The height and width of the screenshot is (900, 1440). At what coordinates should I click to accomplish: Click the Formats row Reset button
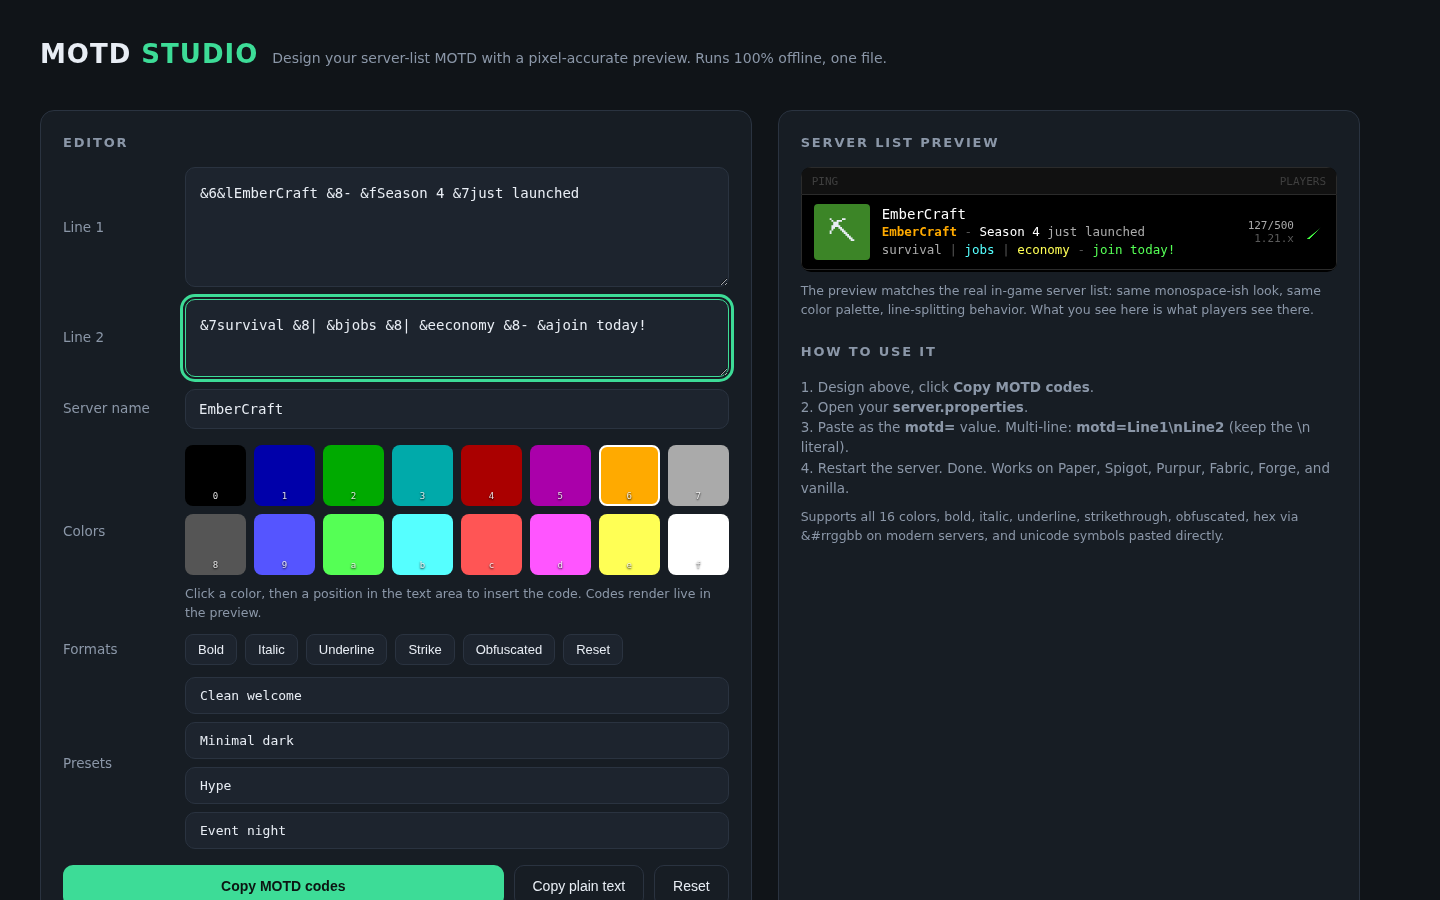coord(593,649)
